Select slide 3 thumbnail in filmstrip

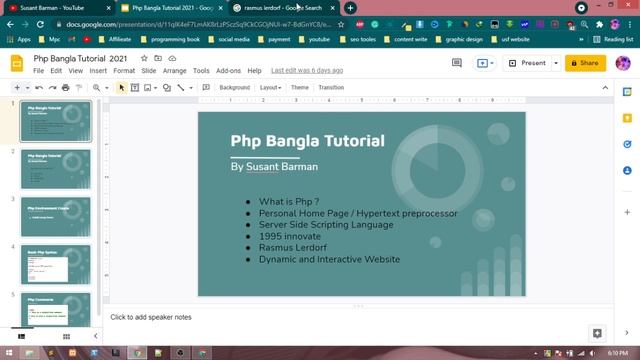[x=56, y=217]
